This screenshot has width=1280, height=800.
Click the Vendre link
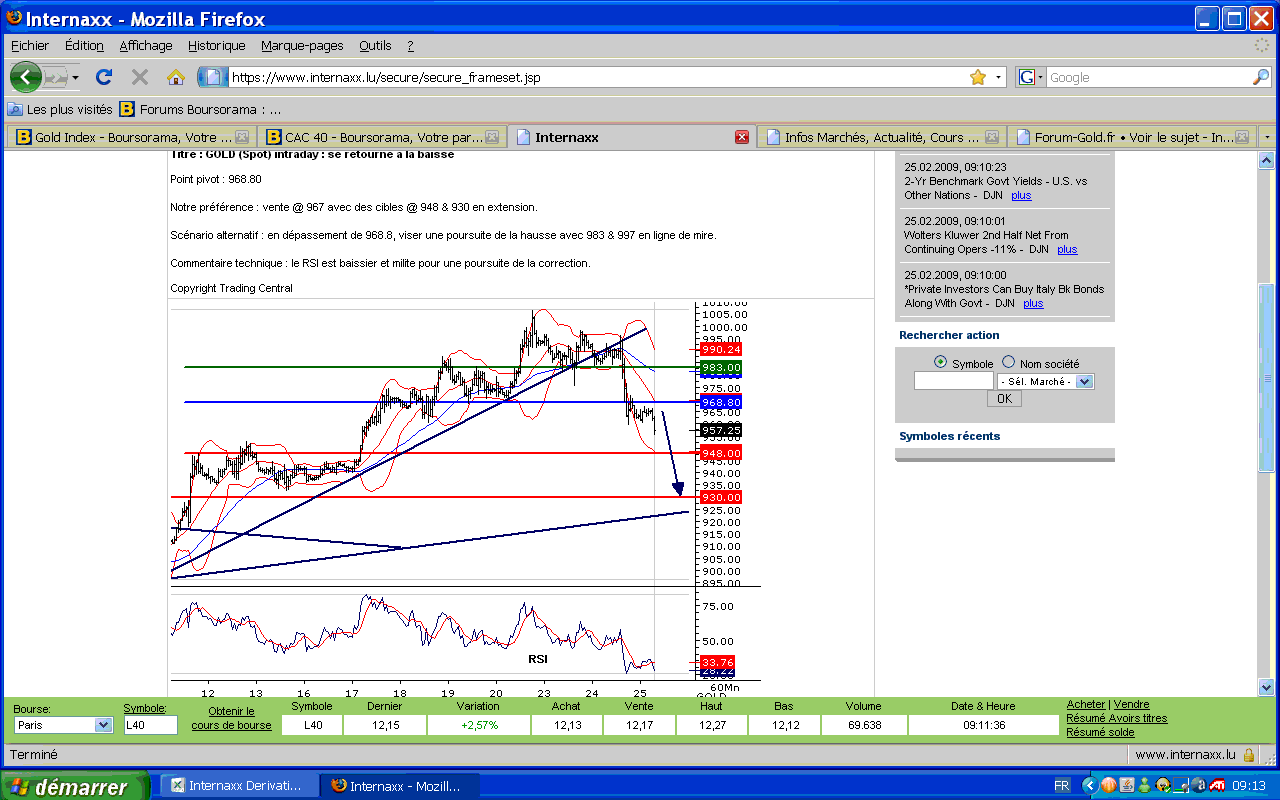pos(1132,705)
